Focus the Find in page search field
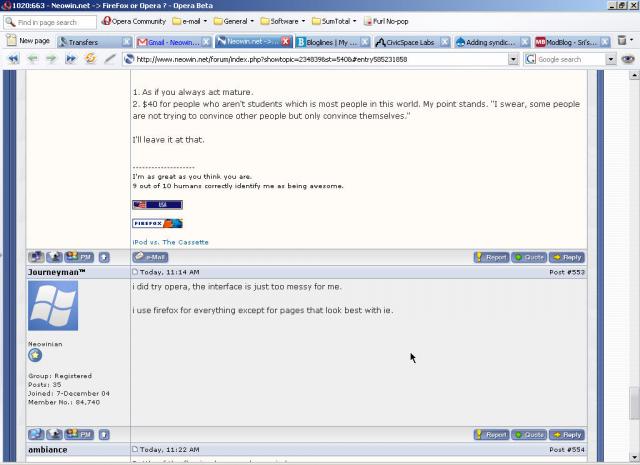 click(50, 22)
